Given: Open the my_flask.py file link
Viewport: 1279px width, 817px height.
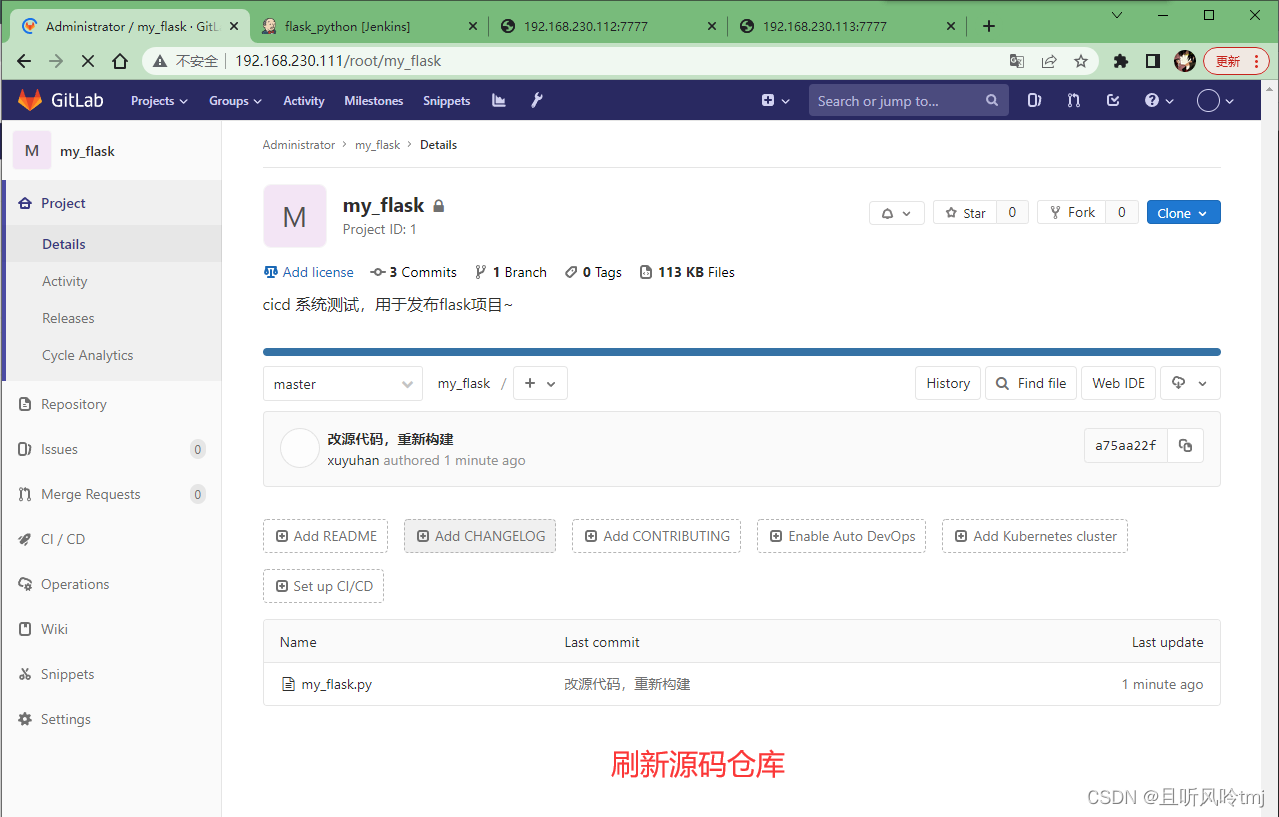Looking at the screenshot, I should pyautogui.click(x=336, y=685).
